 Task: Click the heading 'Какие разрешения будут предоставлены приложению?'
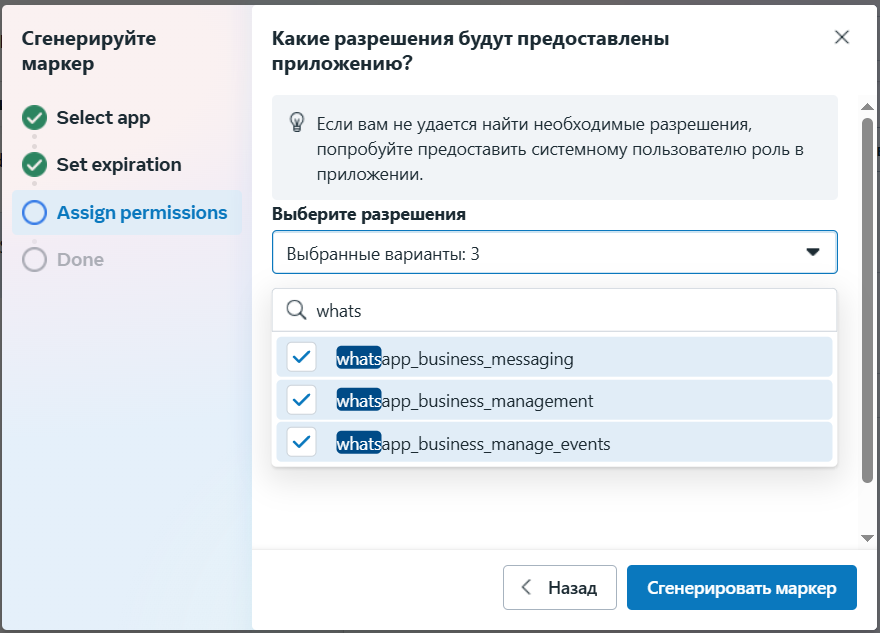[470, 51]
